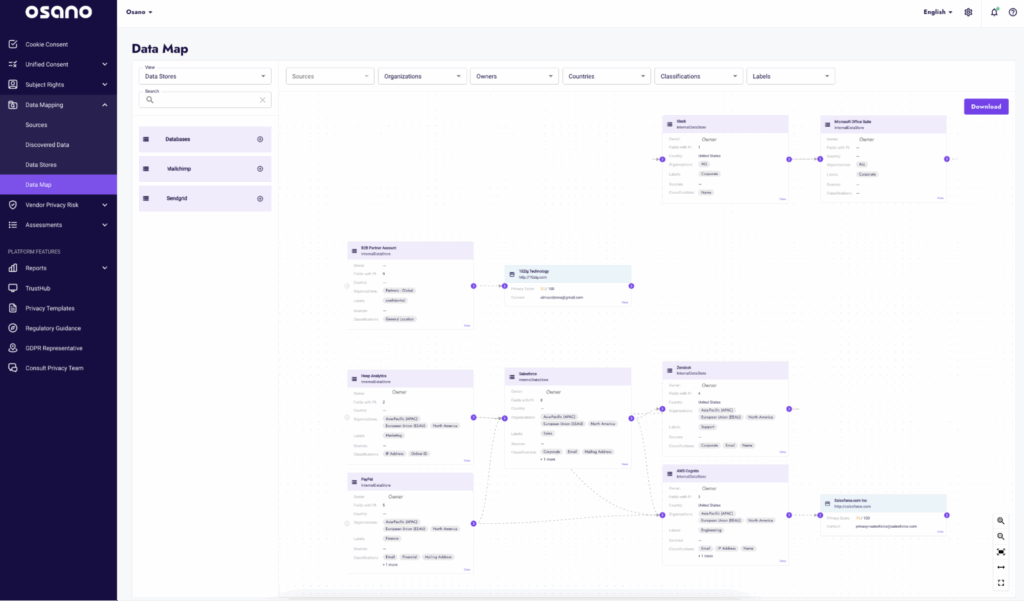Clear the search field with the X icon
This screenshot has height=601, width=1024.
tap(263, 100)
